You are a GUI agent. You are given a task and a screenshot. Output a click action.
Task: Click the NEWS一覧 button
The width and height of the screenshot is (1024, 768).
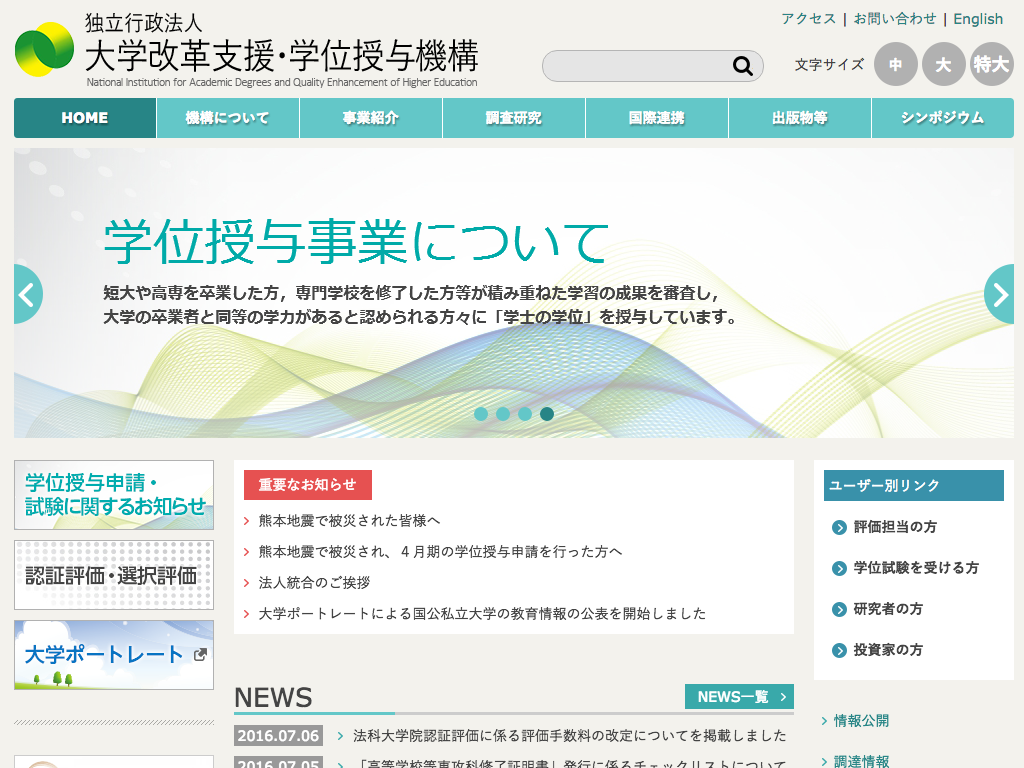click(x=739, y=697)
